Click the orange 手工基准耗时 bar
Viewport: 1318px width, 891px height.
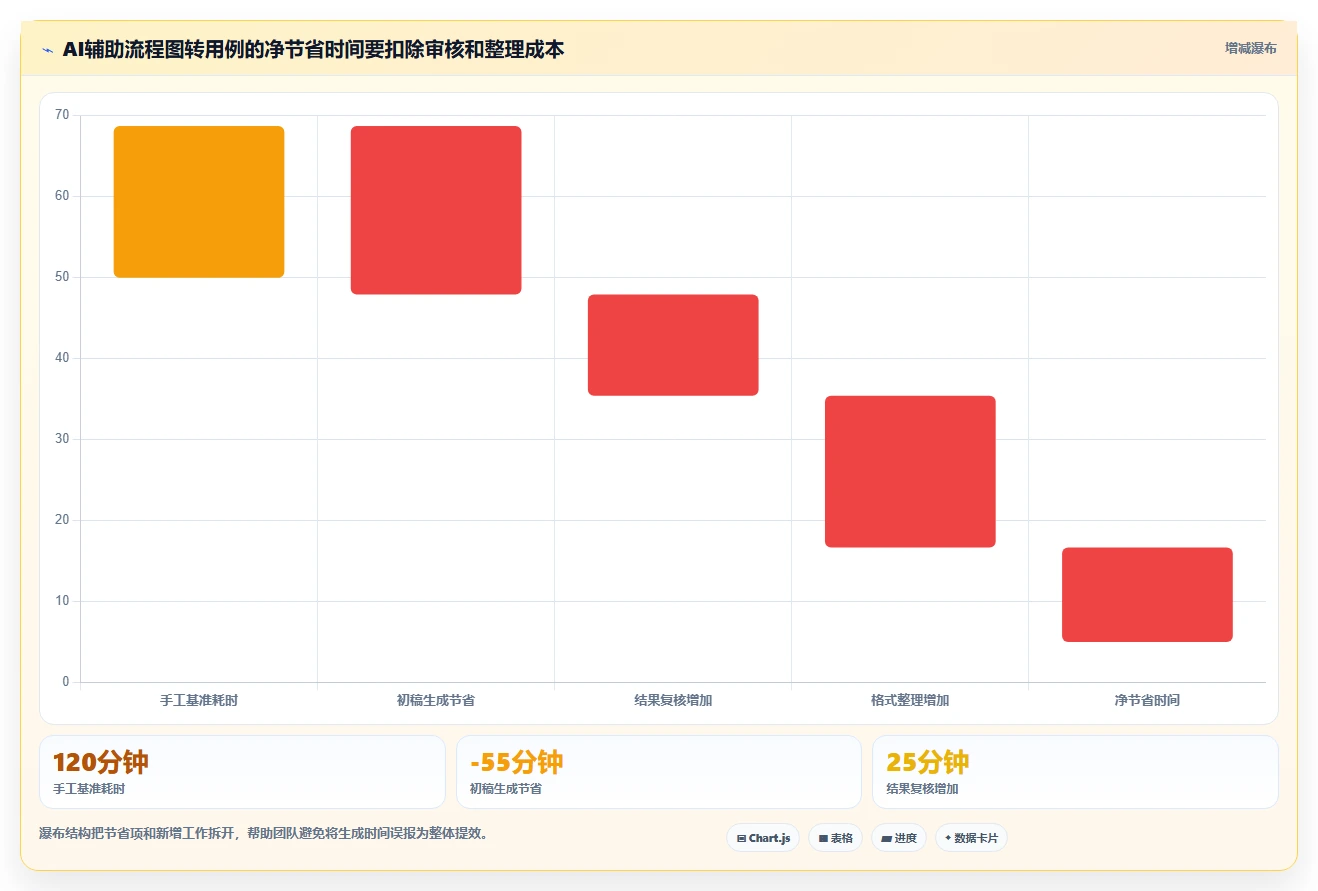click(x=199, y=202)
